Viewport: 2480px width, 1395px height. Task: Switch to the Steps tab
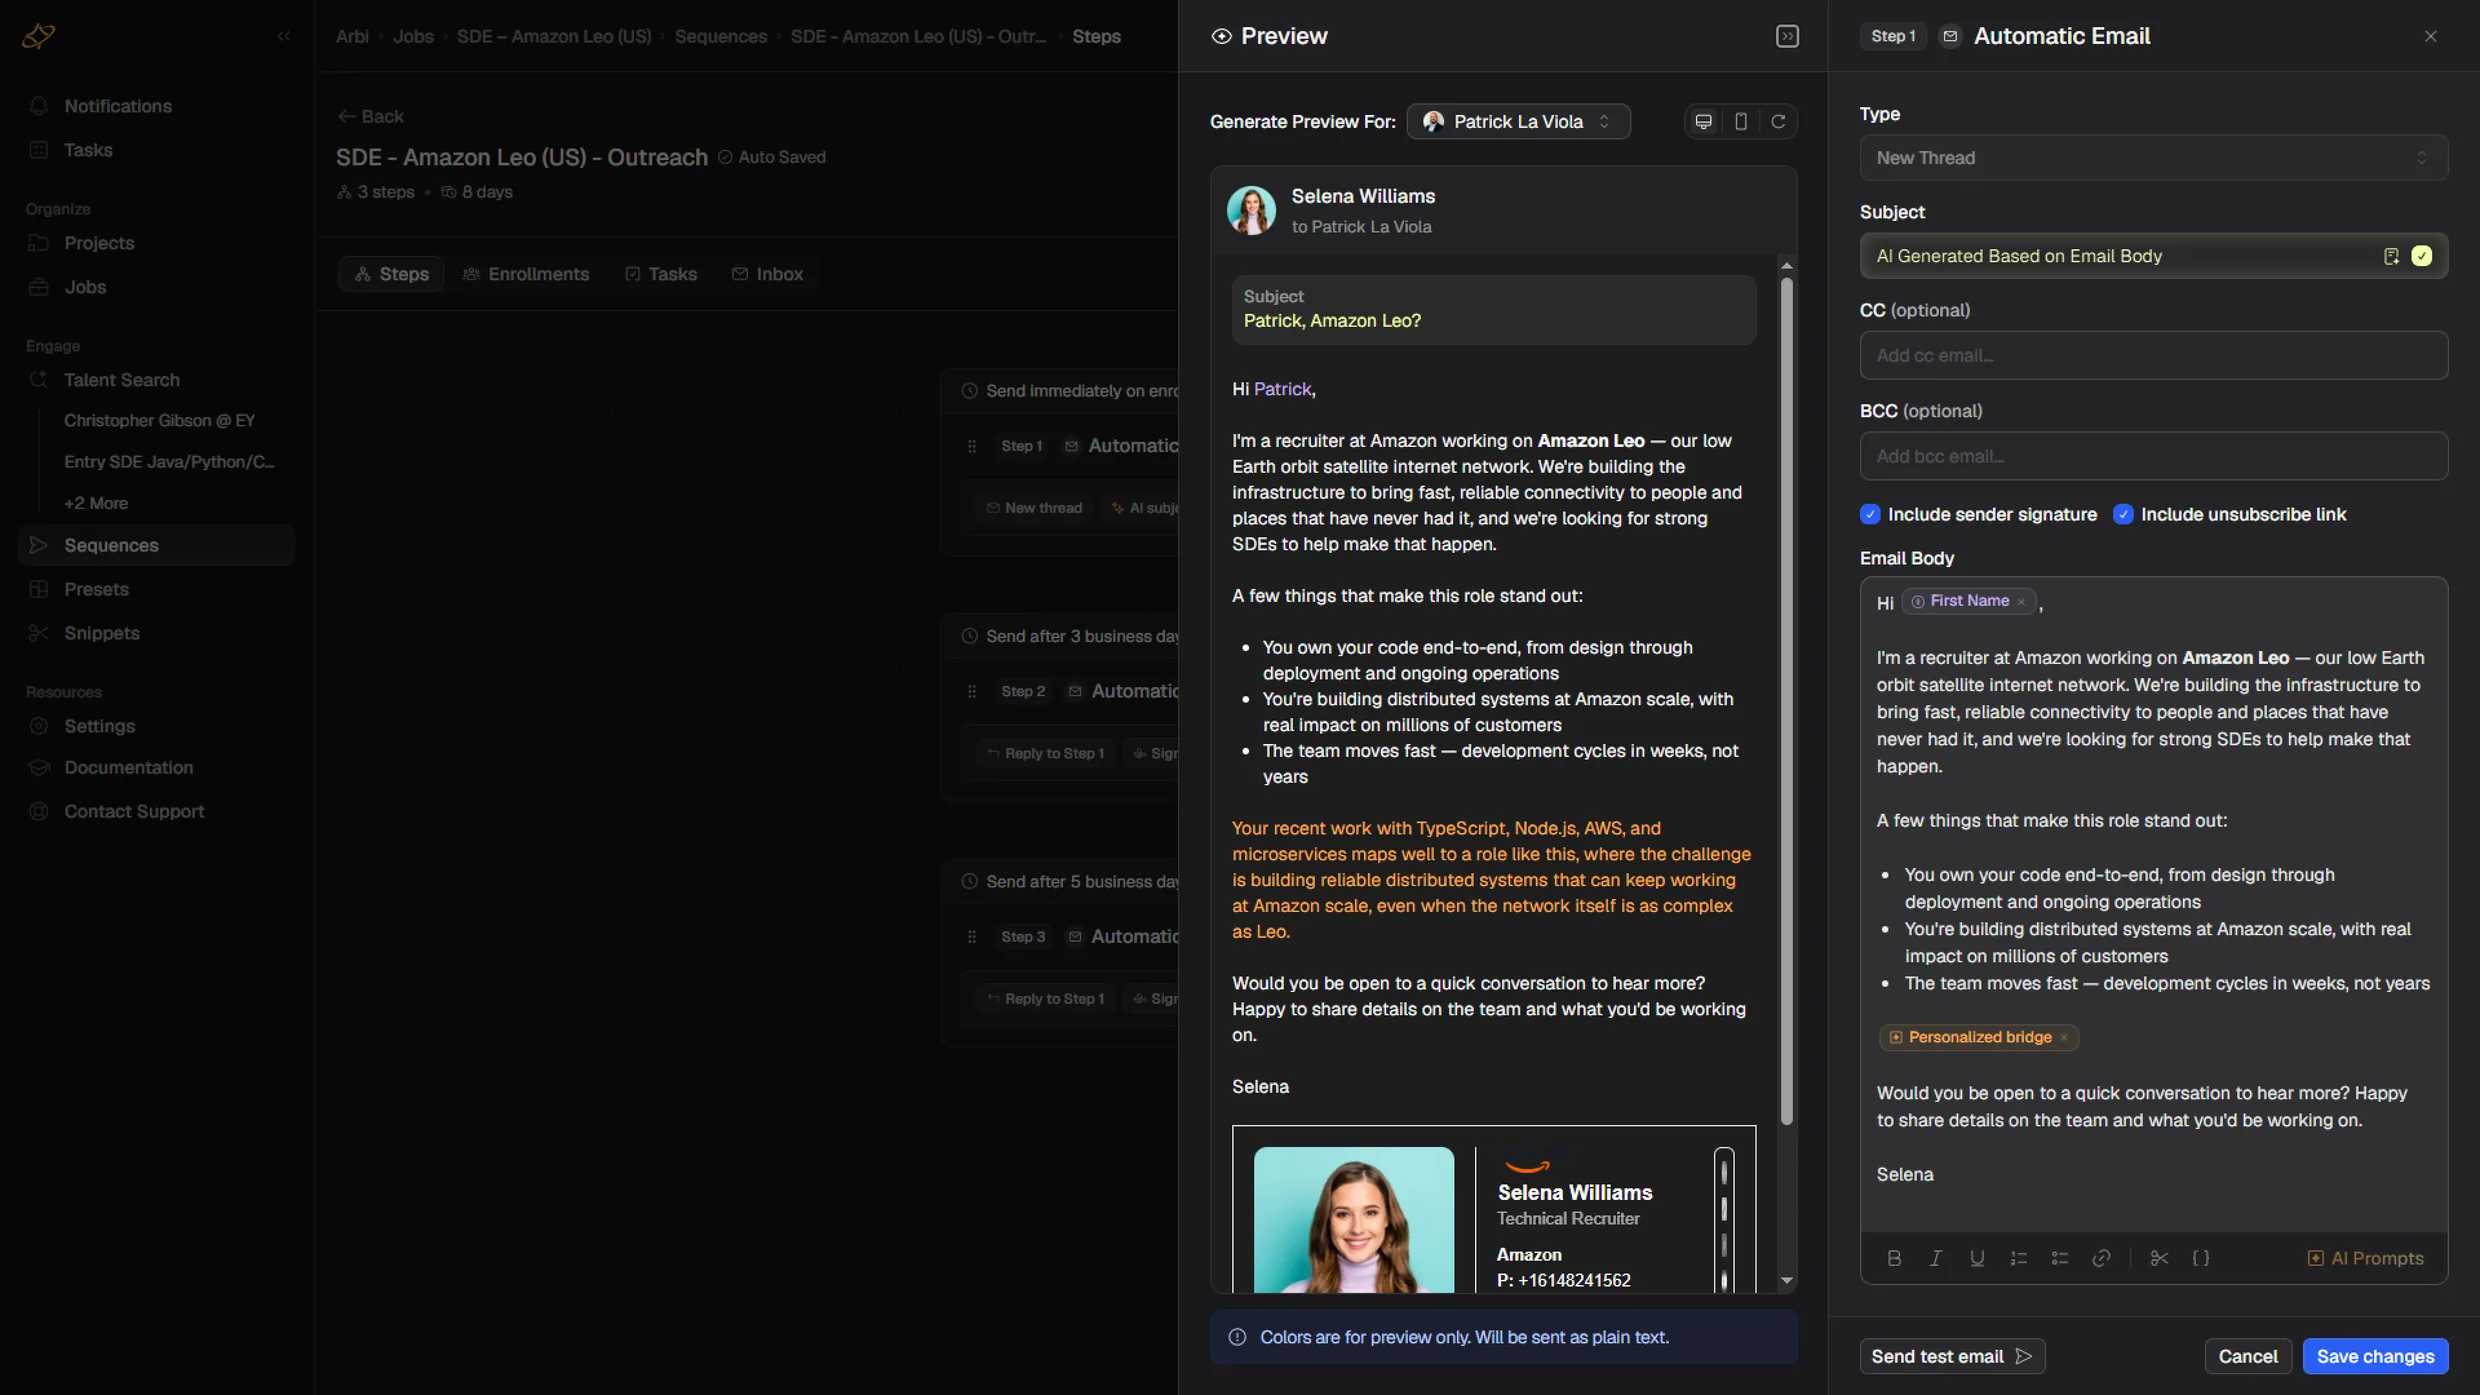point(391,274)
